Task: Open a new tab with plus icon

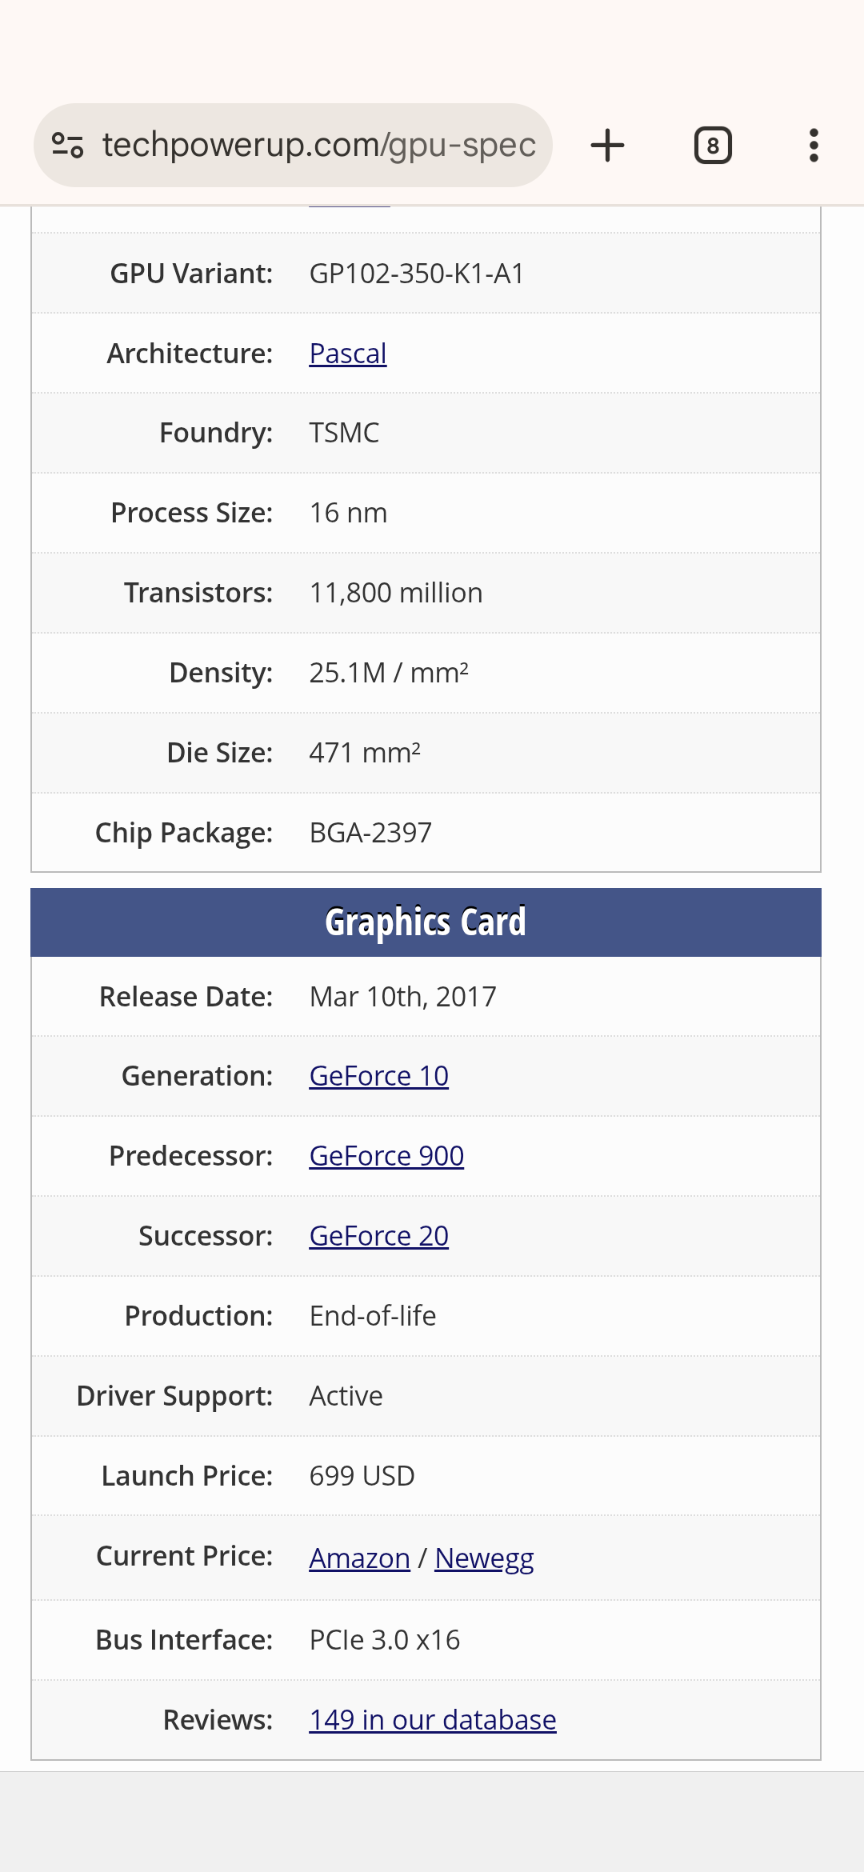Action: (607, 146)
